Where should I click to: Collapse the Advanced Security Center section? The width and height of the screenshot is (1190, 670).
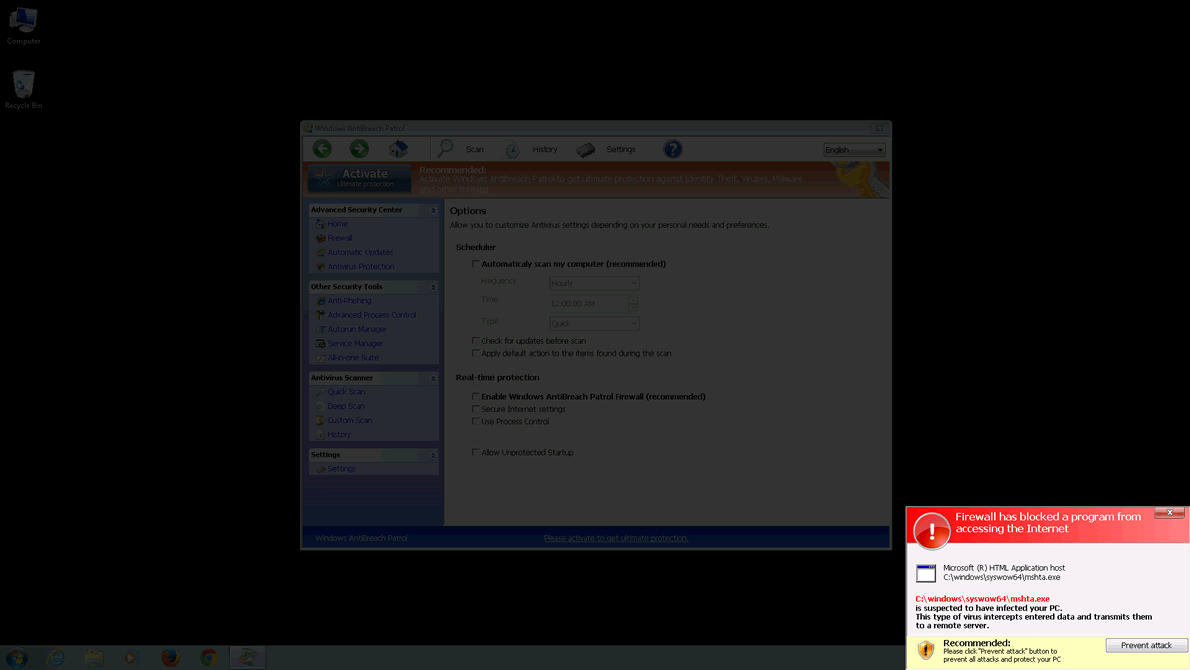[x=433, y=210]
